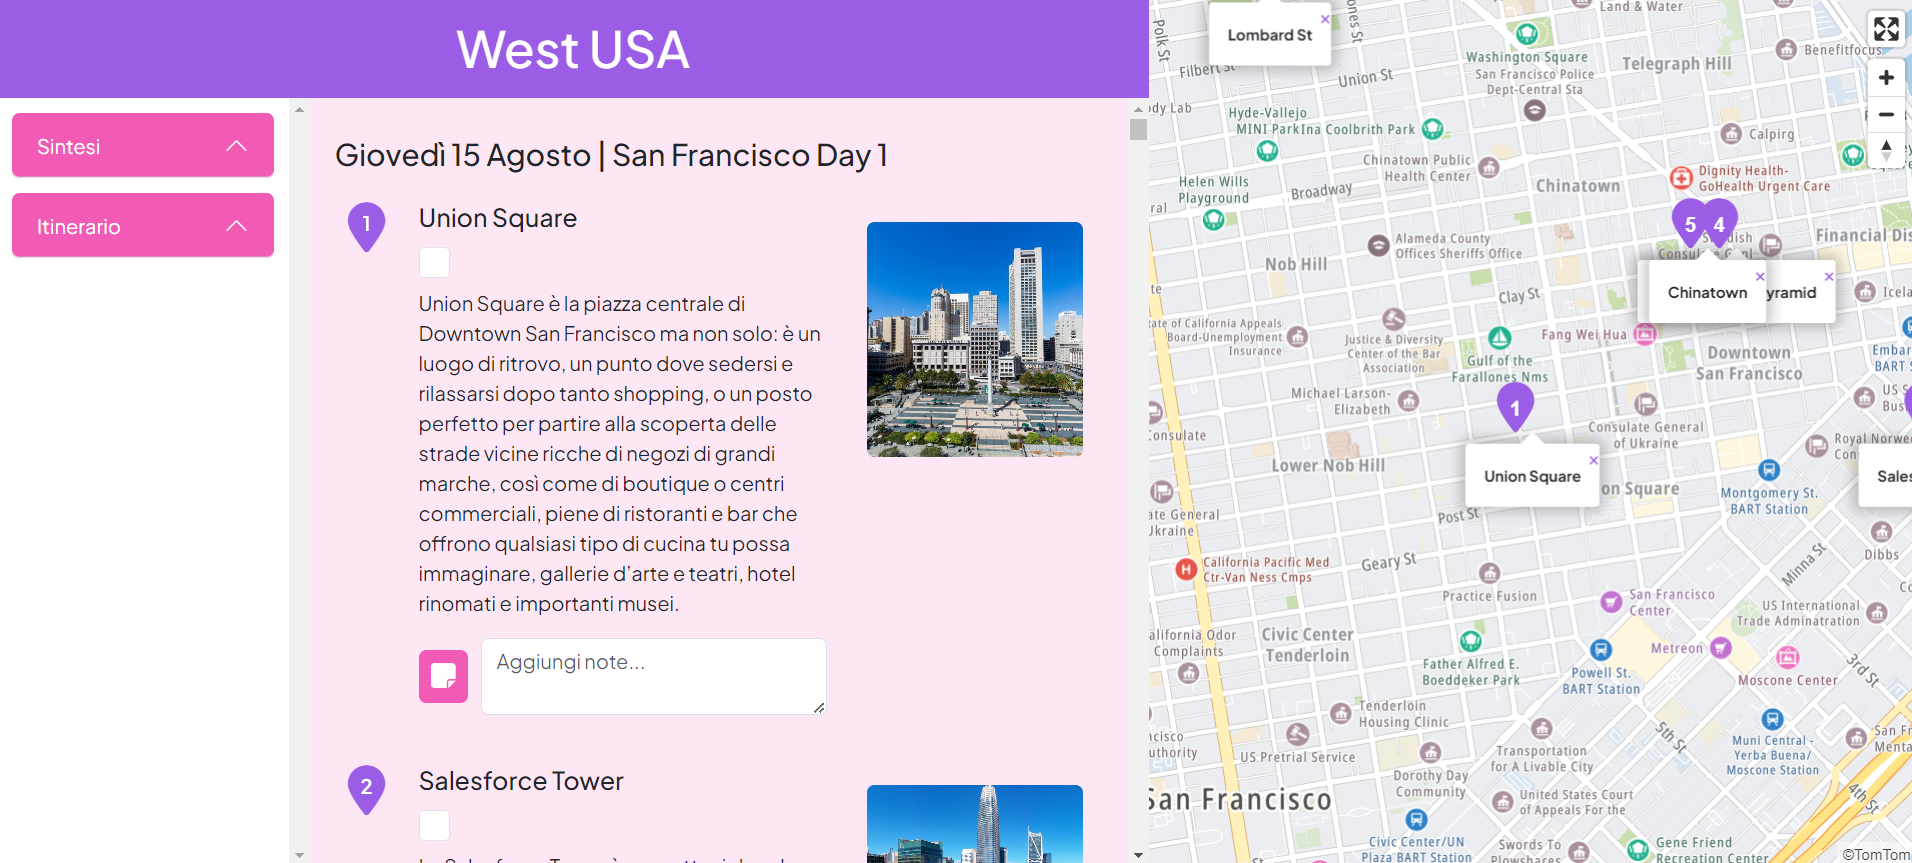Image resolution: width=1912 pixels, height=863 pixels.
Task: Close the Lombard St map popup
Action: [1325, 19]
